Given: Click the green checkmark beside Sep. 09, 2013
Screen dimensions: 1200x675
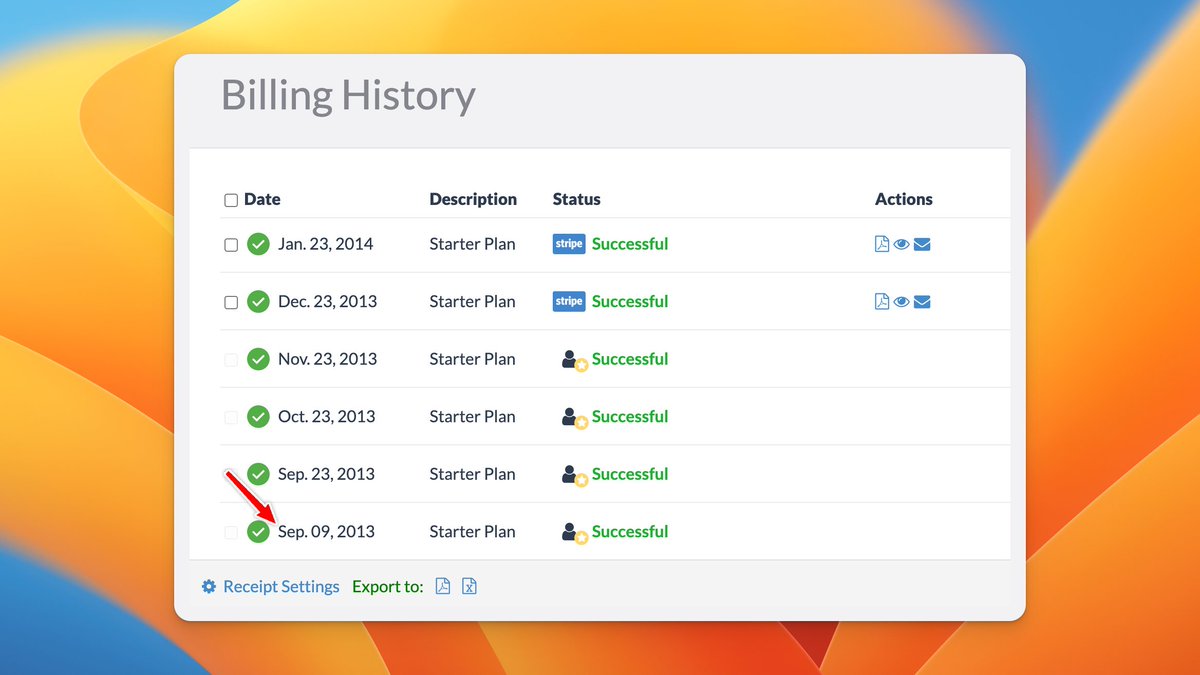Looking at the screenshot, I should tap(258, 532).
